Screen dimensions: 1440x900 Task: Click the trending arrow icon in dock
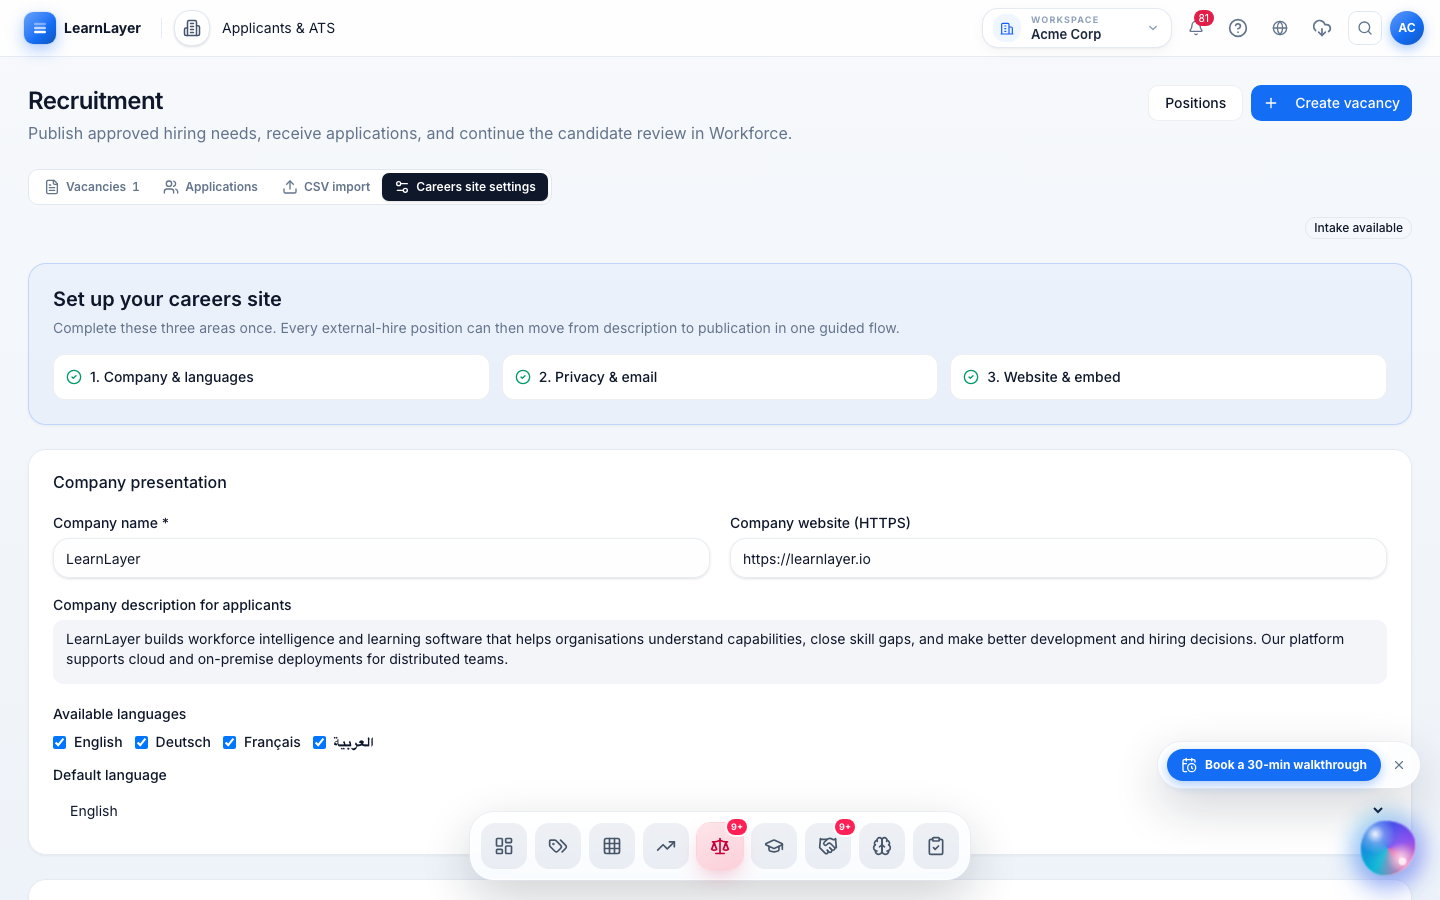click(x=666, y=846)
